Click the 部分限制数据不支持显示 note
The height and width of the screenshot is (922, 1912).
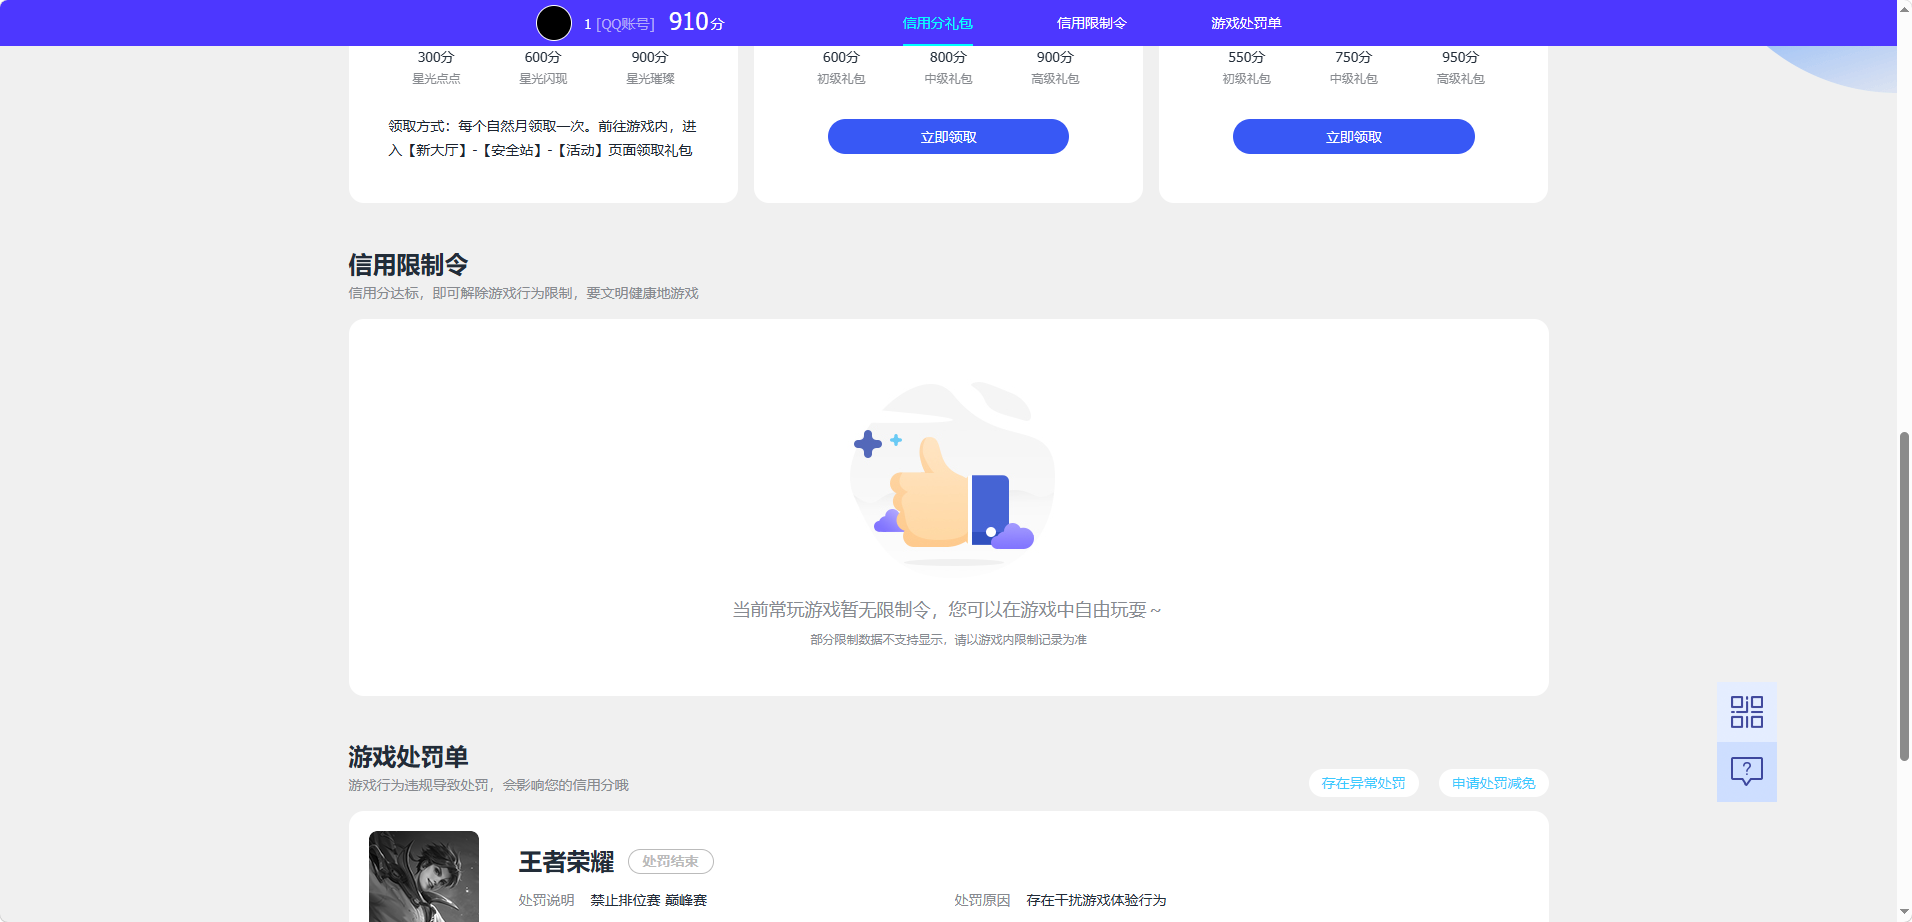948,640
